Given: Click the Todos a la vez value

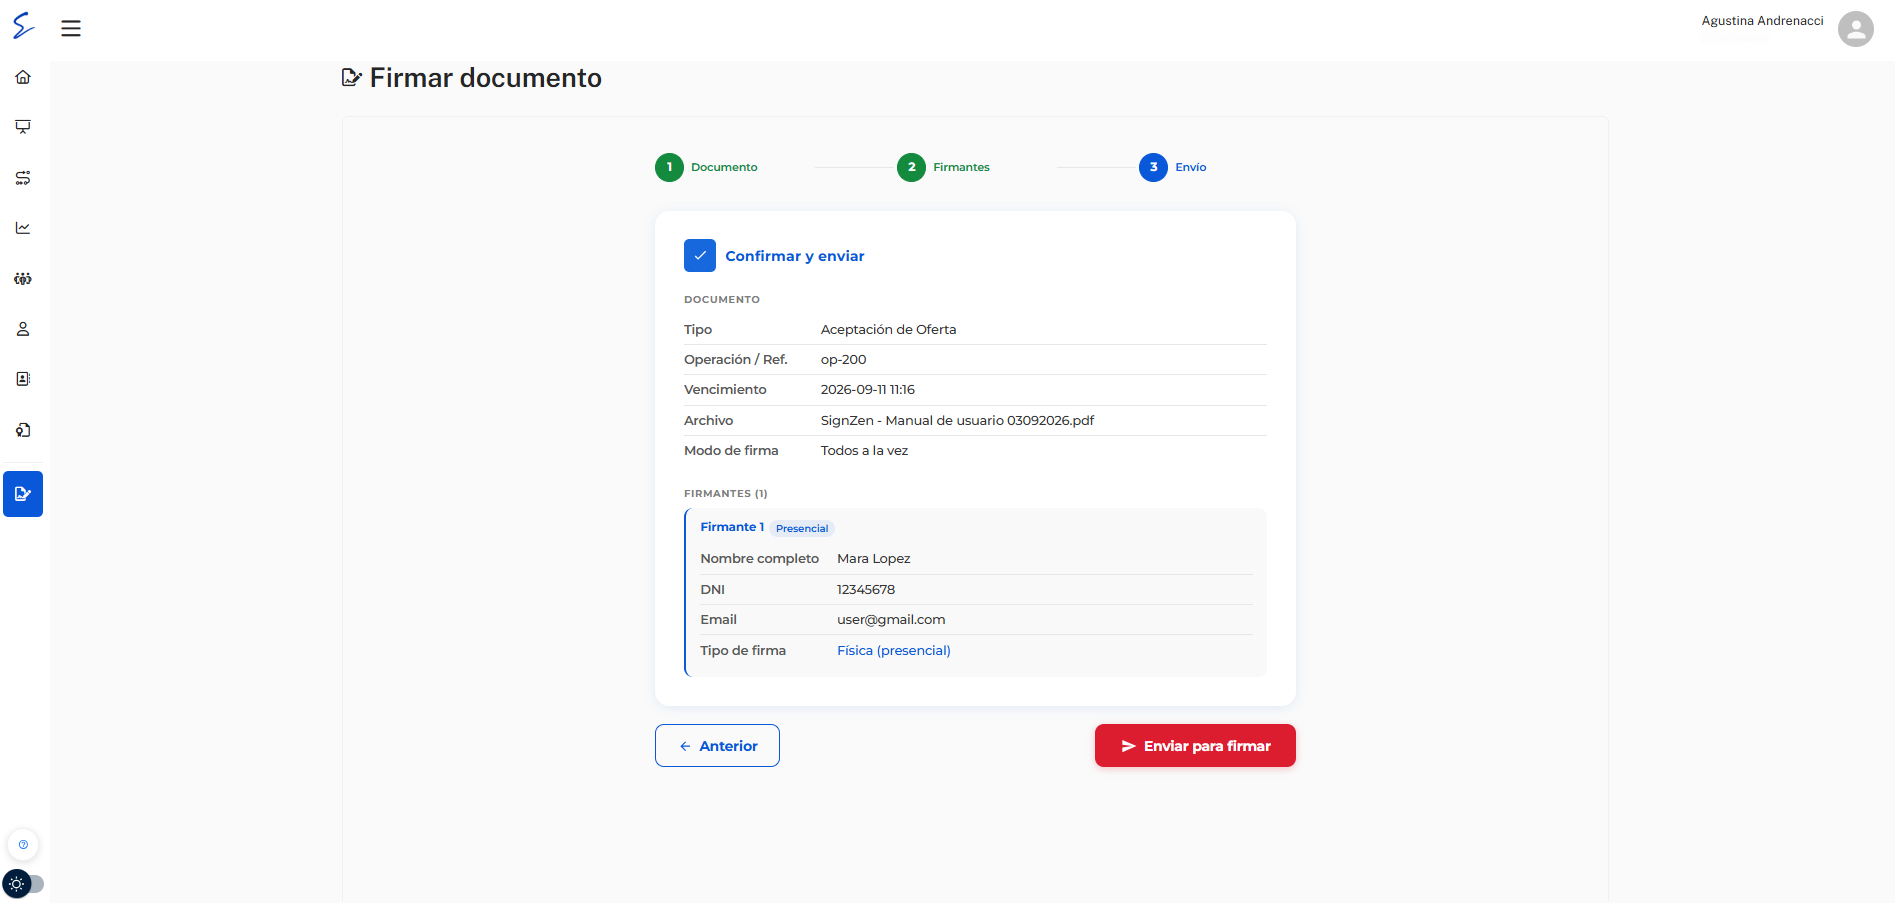Looking at the screenshot, I should (x=864, y=451).
